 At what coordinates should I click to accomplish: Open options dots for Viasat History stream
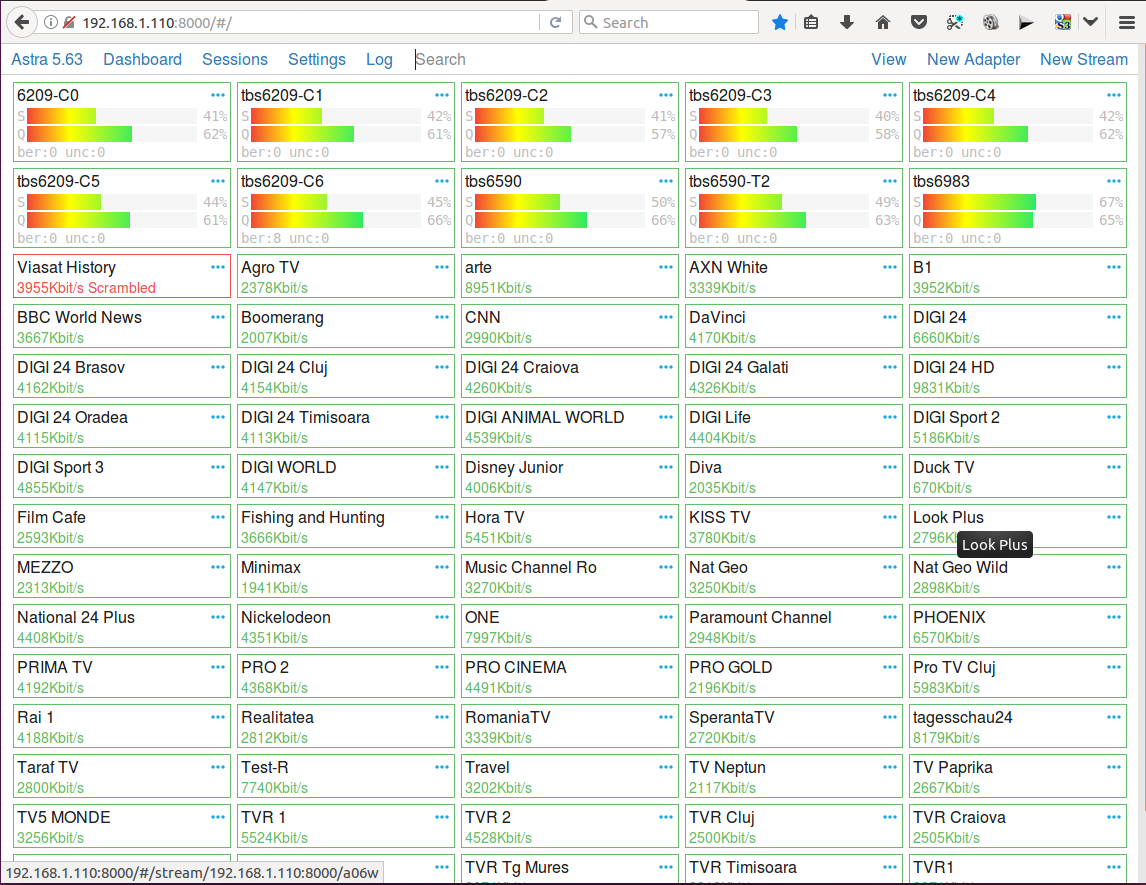pos(218,267)
